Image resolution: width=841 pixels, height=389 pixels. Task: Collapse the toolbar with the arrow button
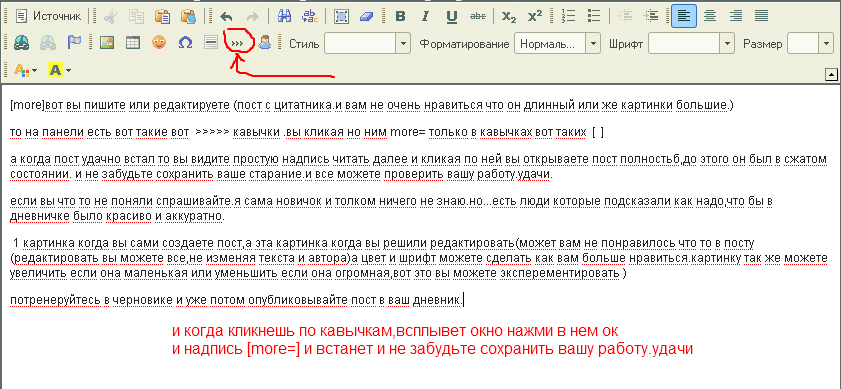[x=831, y=75]
